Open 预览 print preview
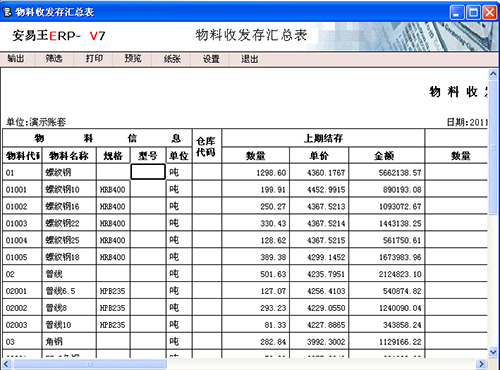 133,59
